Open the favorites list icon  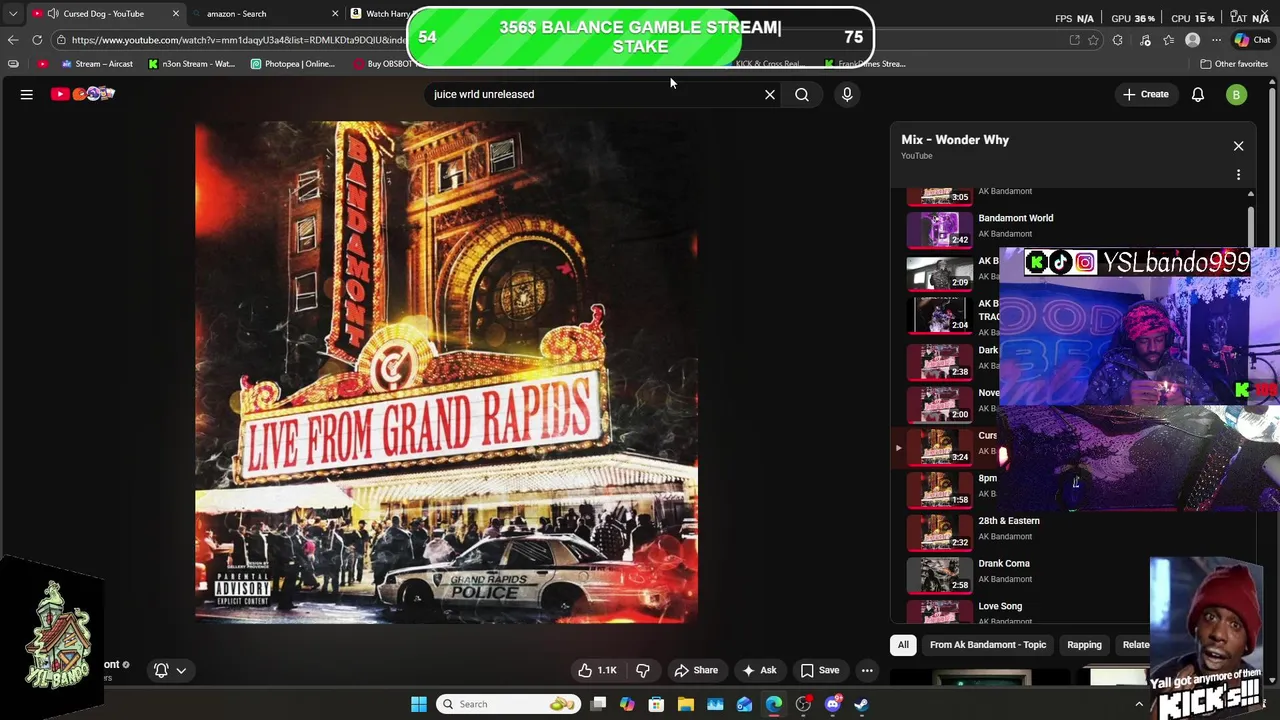coord(1169,40)
